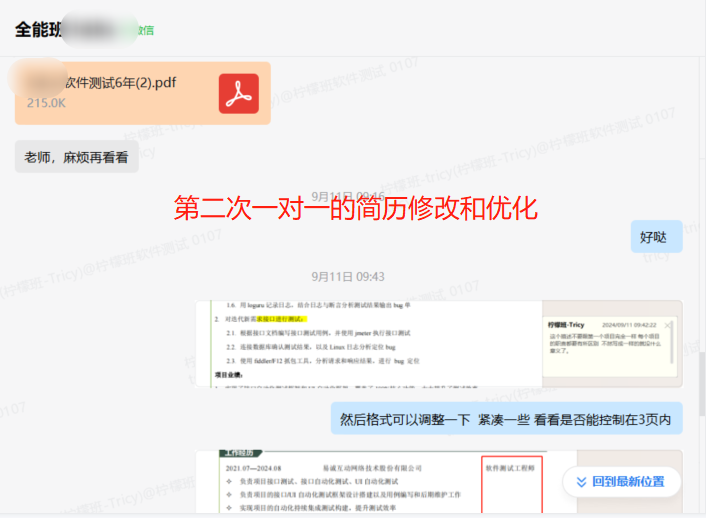Open the resume screenshot with yellow highlight
706x518 pixels.
click(370, 342)
